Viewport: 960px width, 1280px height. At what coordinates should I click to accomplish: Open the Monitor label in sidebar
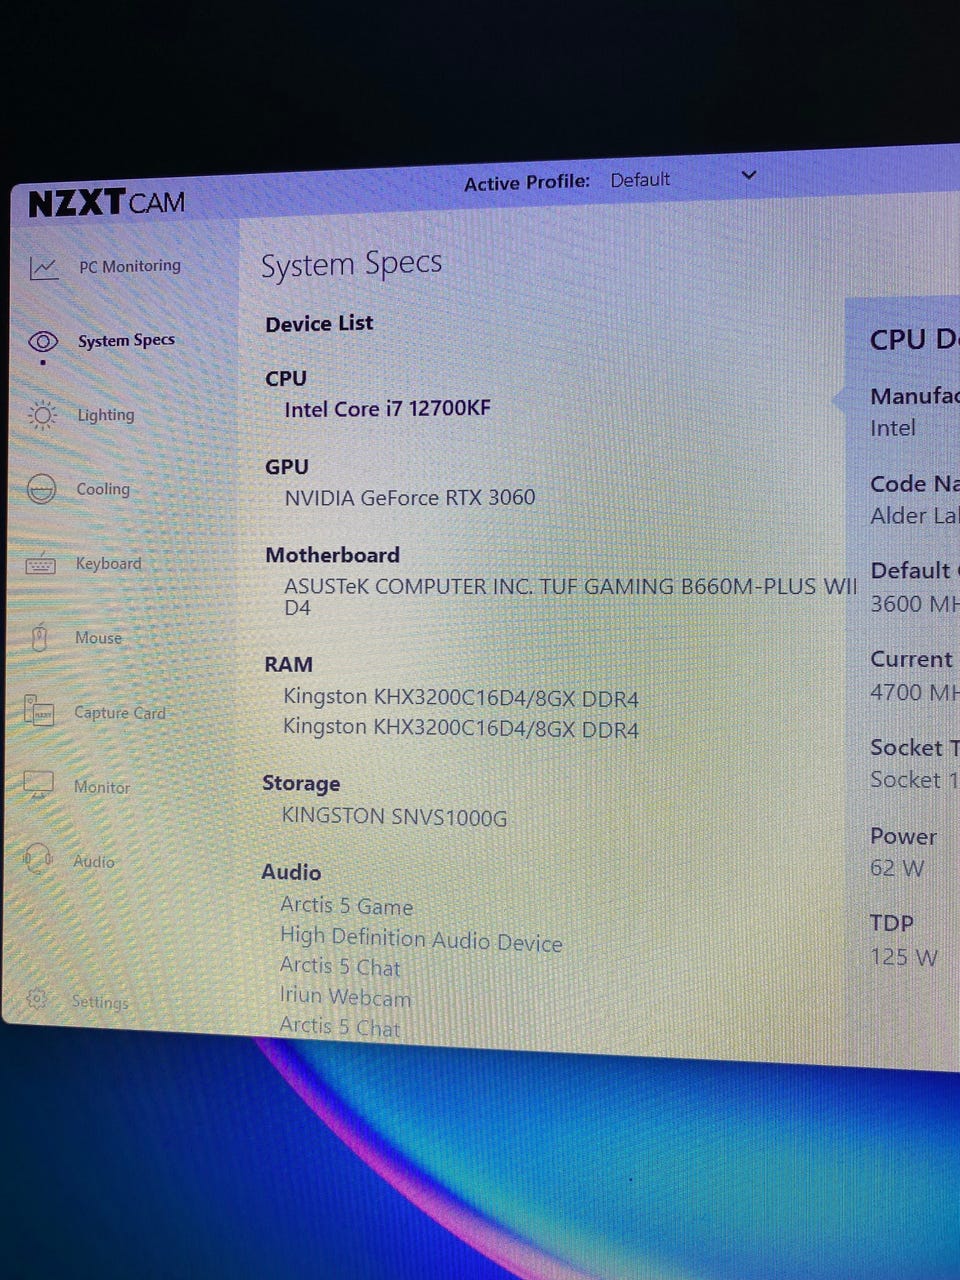(101, 787)
